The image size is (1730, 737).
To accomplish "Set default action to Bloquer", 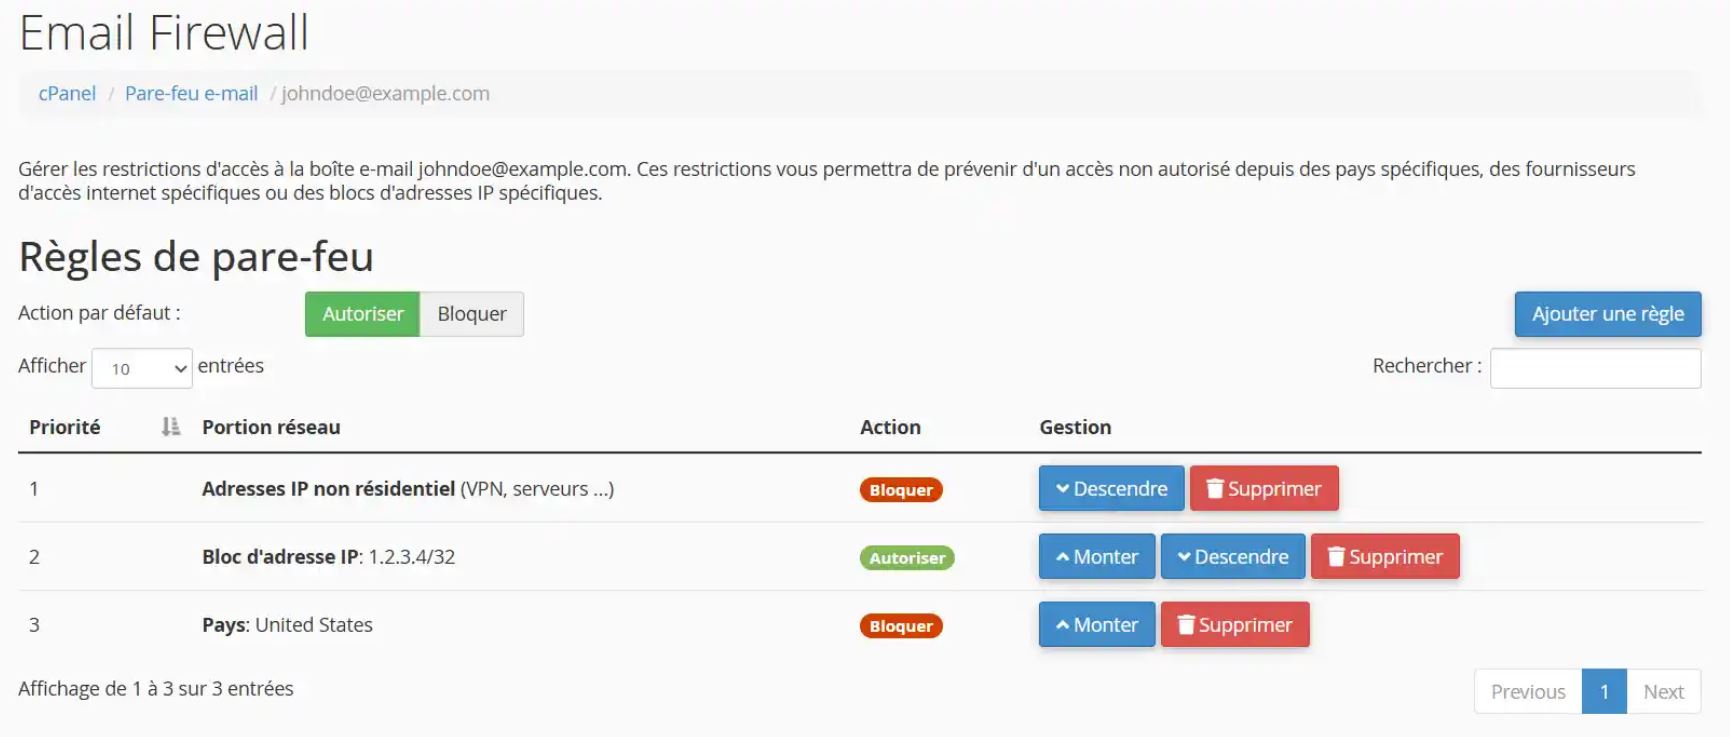I will pyautogui.click(x=471, y=313).
